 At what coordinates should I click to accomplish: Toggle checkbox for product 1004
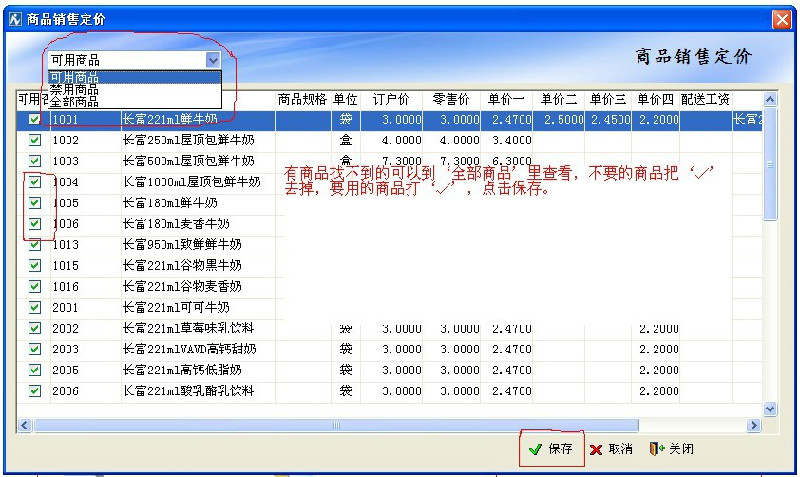[x=34, y=182]
